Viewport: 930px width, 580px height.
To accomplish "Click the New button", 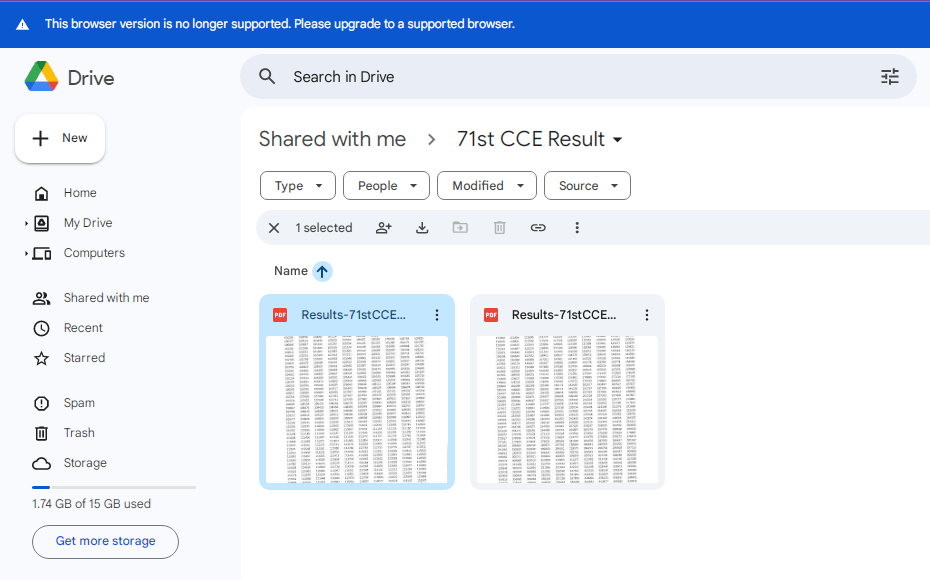I will [x=60, y=138].
